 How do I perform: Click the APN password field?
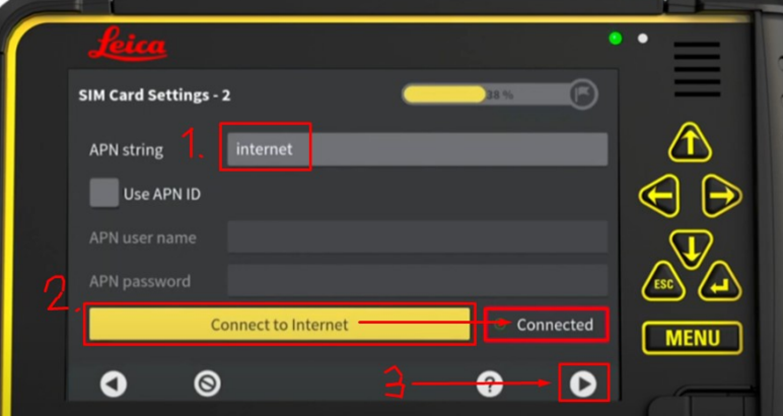coord(417,281)
